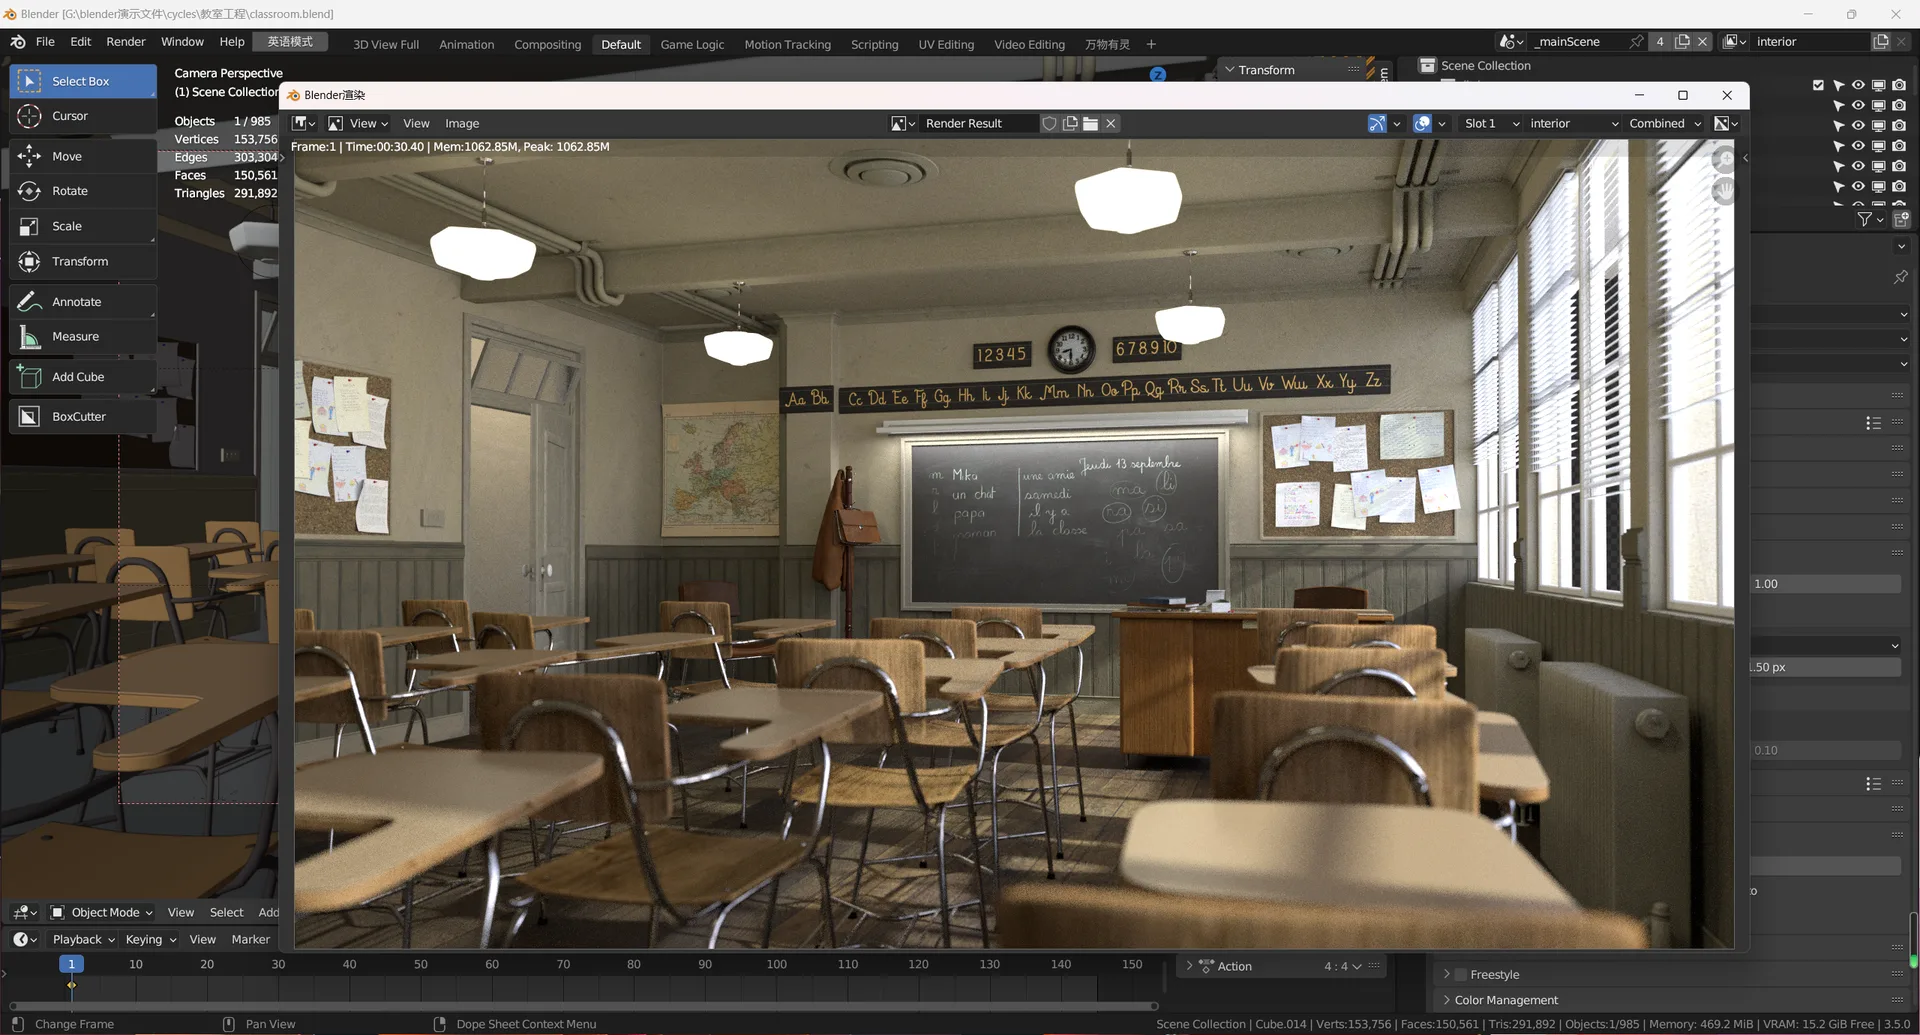Switch to UV Editing workspace tab

click(946, 44)
